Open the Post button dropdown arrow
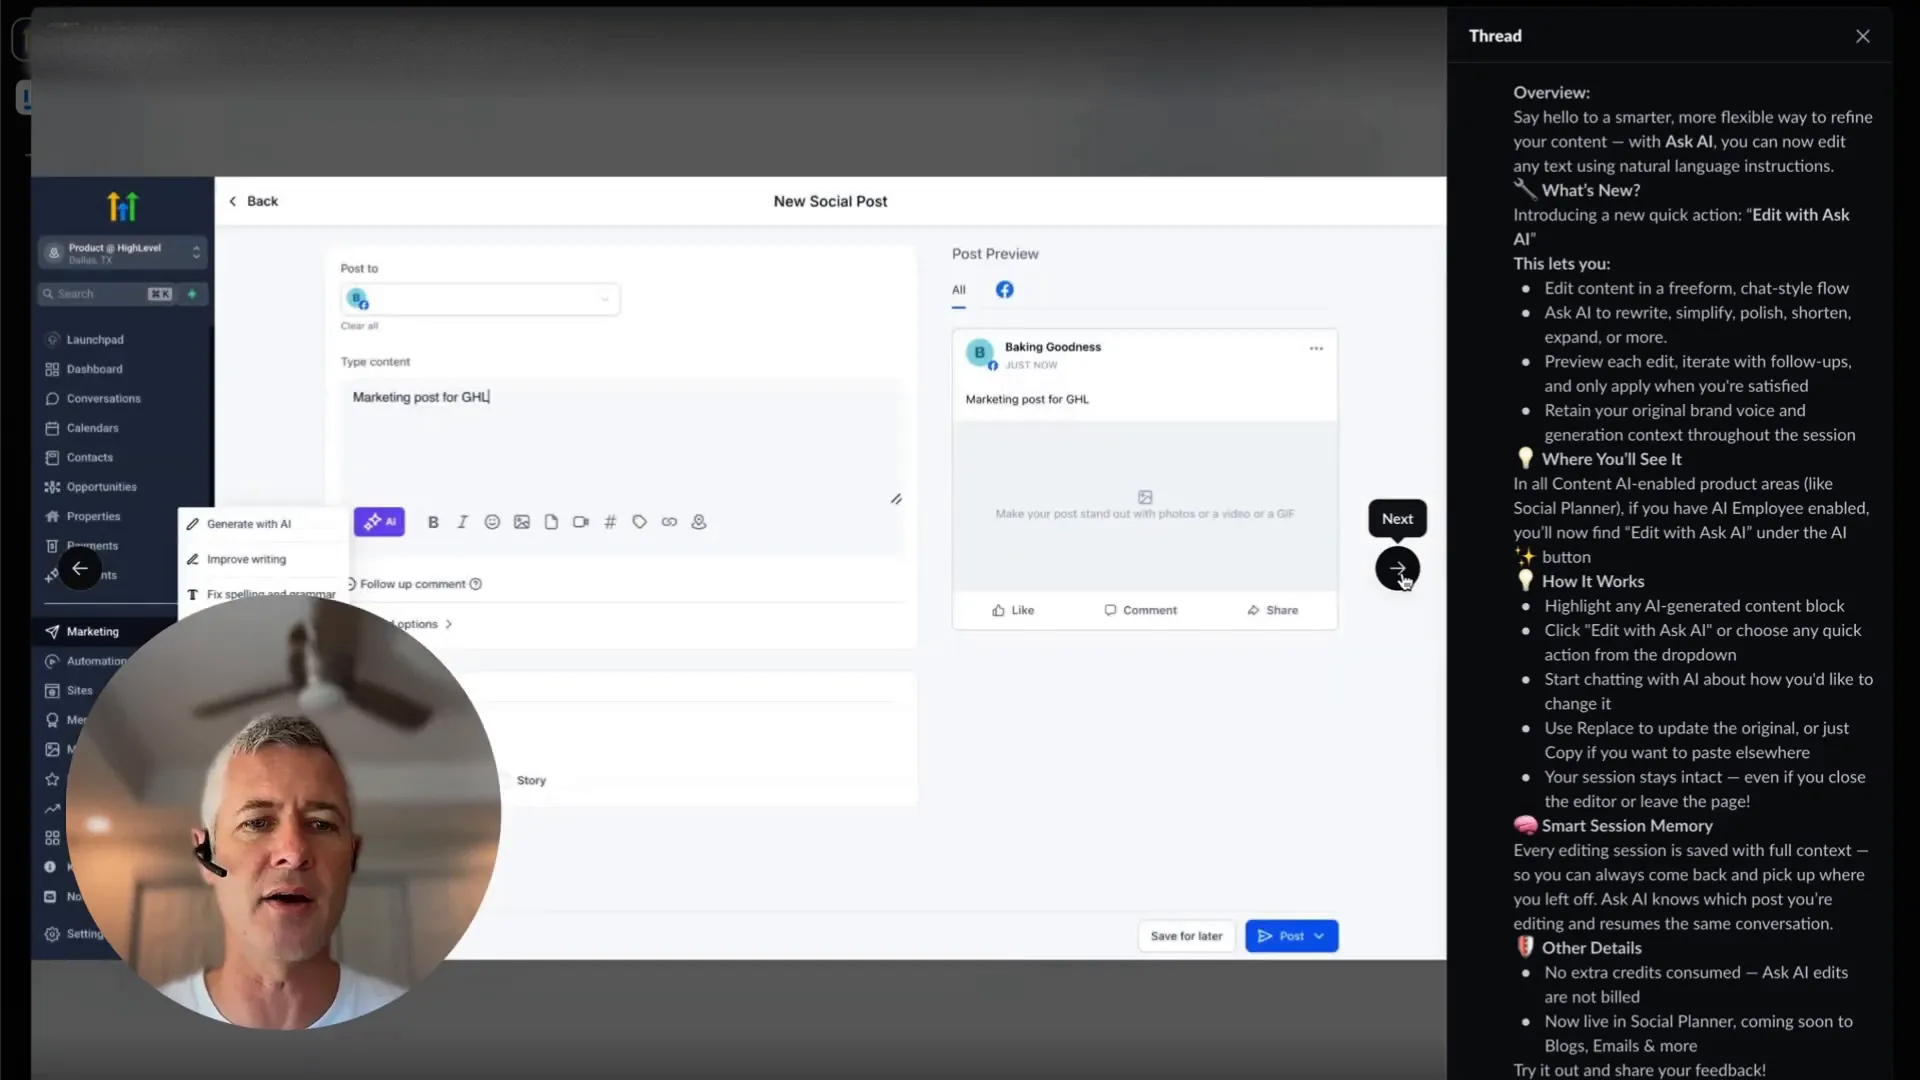Image resolution: width=1920 pixels, height=1080 pixels. [1320, 936]
